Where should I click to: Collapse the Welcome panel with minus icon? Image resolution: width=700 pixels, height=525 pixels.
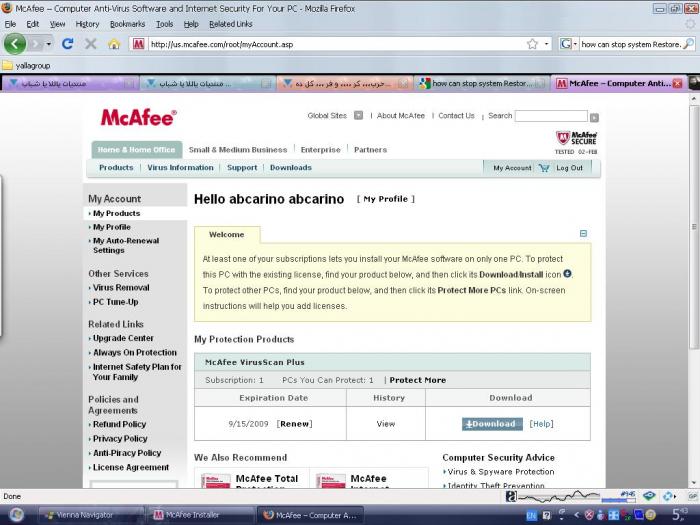[x=583, y=234]
